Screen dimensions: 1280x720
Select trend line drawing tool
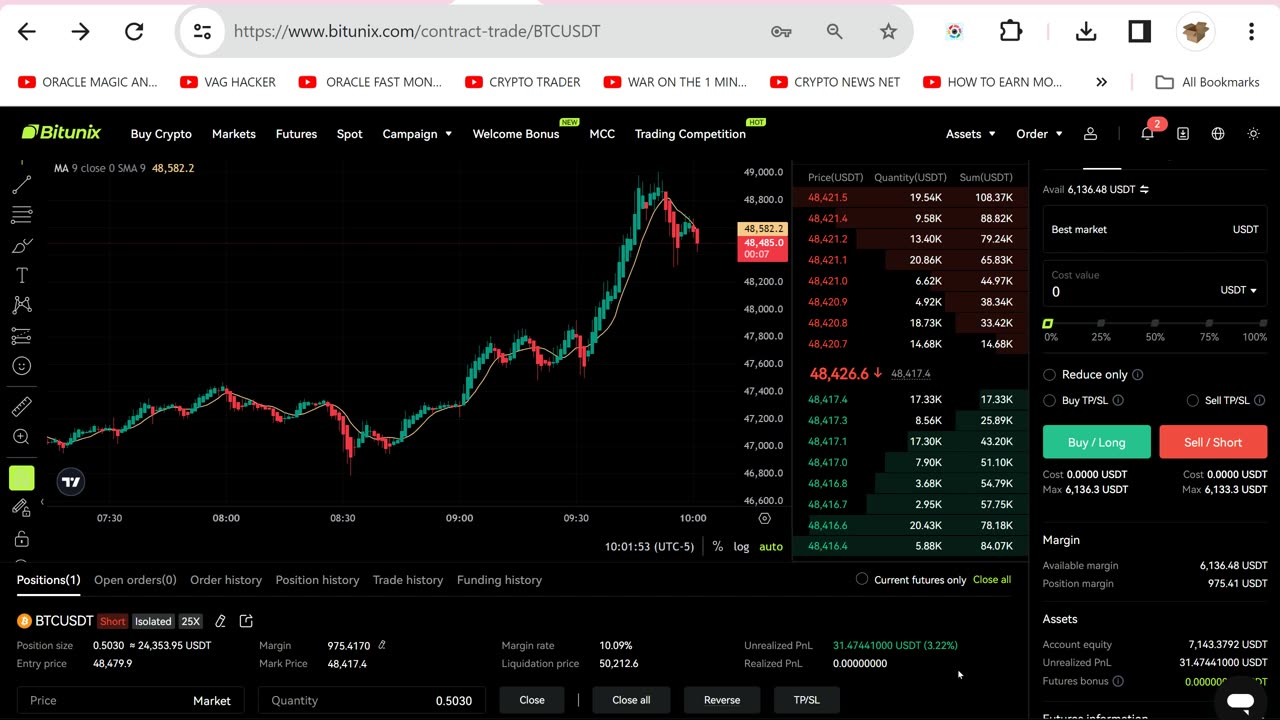[21, 184]
